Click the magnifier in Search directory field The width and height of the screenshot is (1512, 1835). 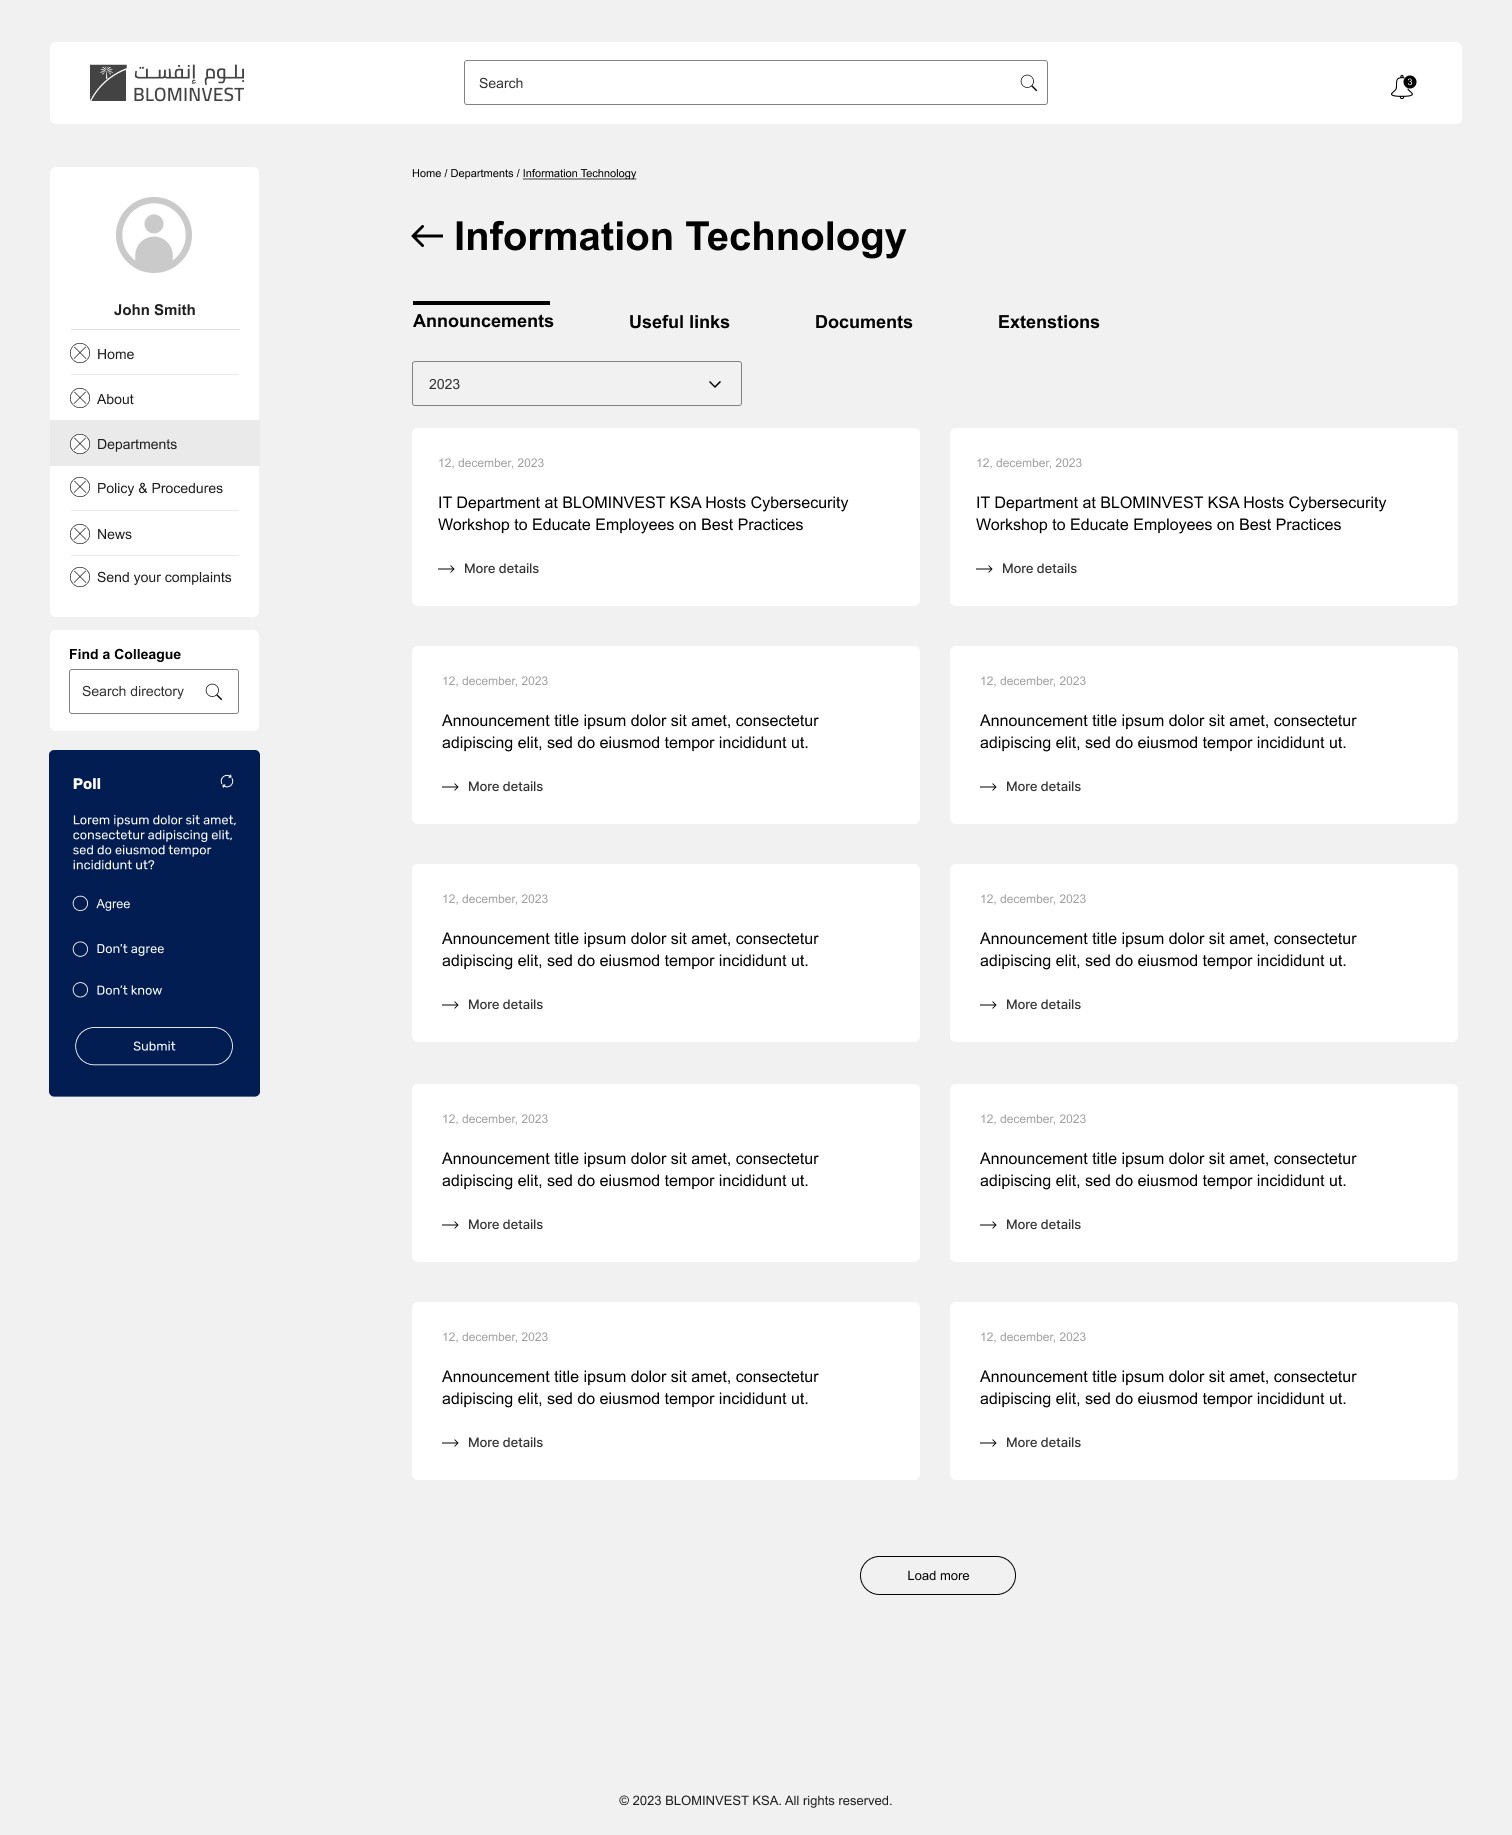(x=213, y=692)
